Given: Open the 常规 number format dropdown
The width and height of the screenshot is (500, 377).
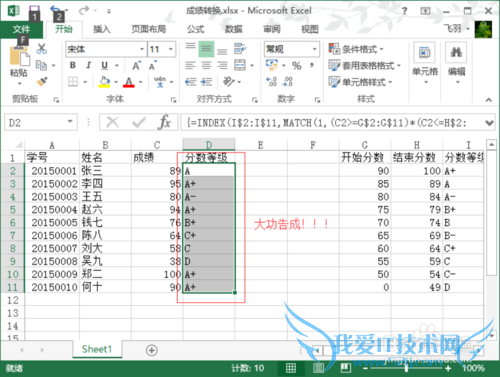Looking at the screenshot, I should pyautogui.click(x=314, y=49).
